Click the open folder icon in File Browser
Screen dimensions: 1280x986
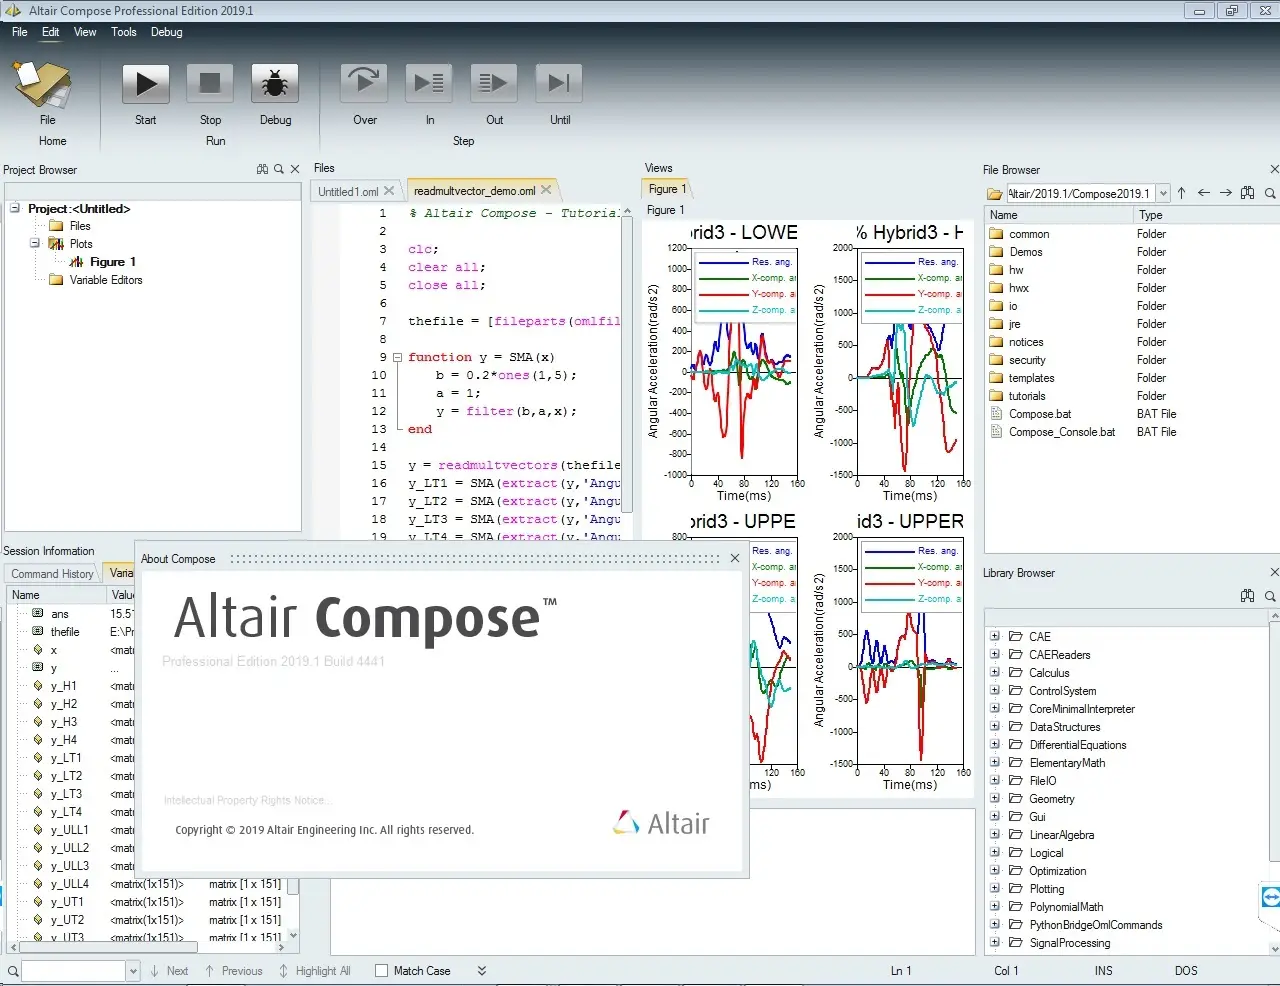click(994, 194)
